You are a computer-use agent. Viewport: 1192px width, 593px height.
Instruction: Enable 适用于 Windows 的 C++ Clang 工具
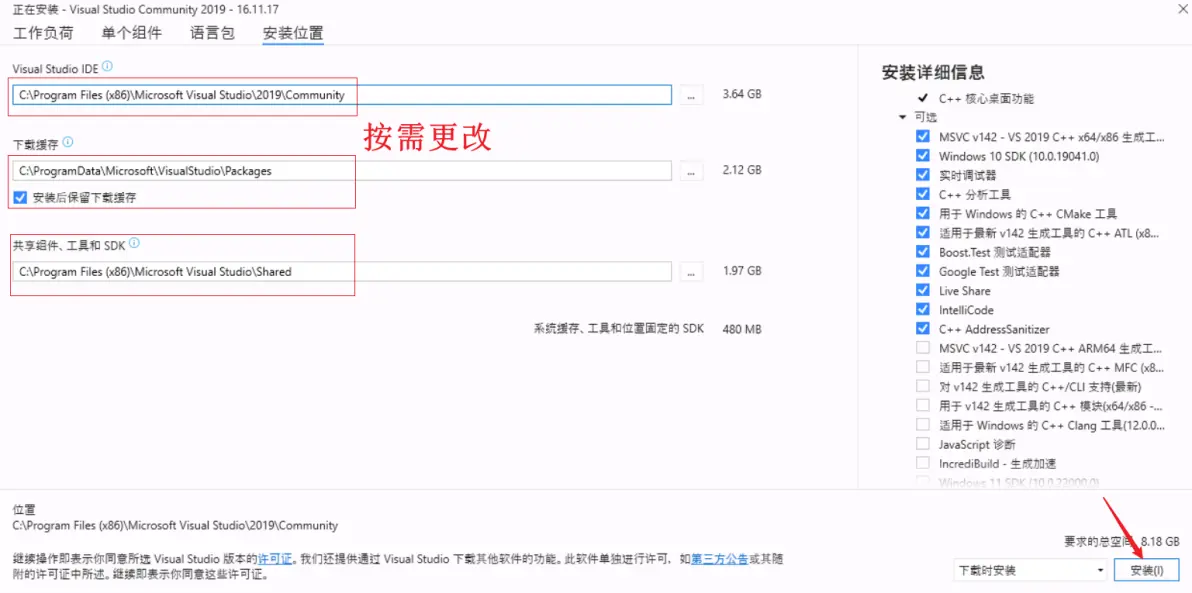click(923, 424)
